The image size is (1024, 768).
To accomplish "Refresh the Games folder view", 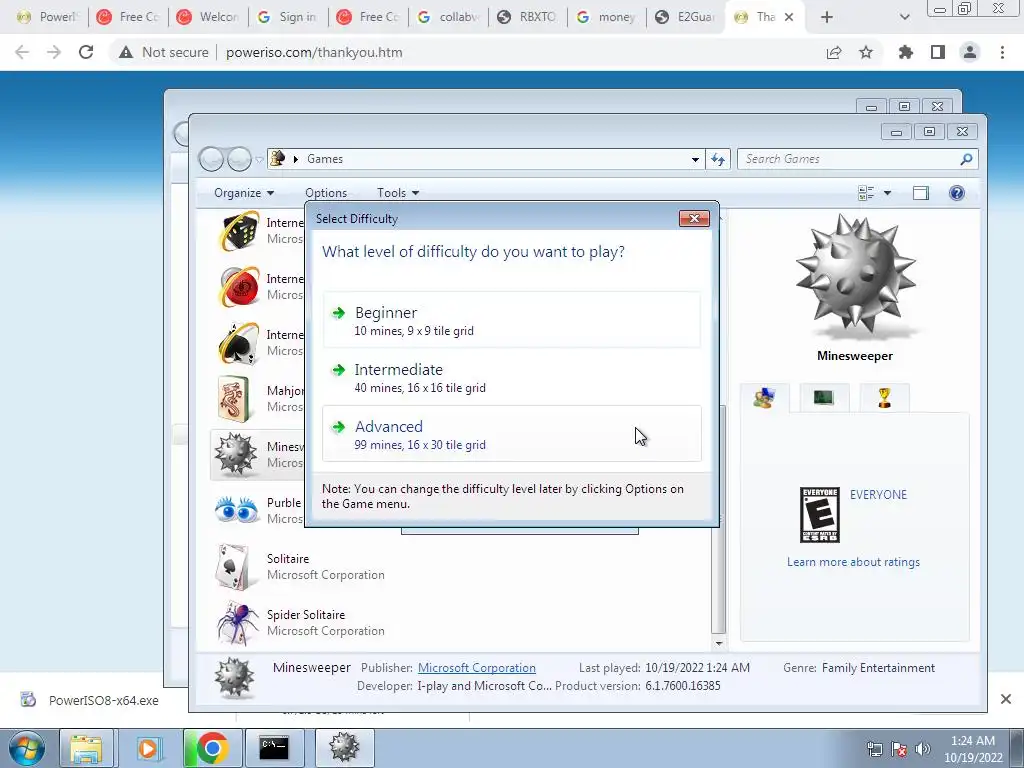I will point(718,159).
